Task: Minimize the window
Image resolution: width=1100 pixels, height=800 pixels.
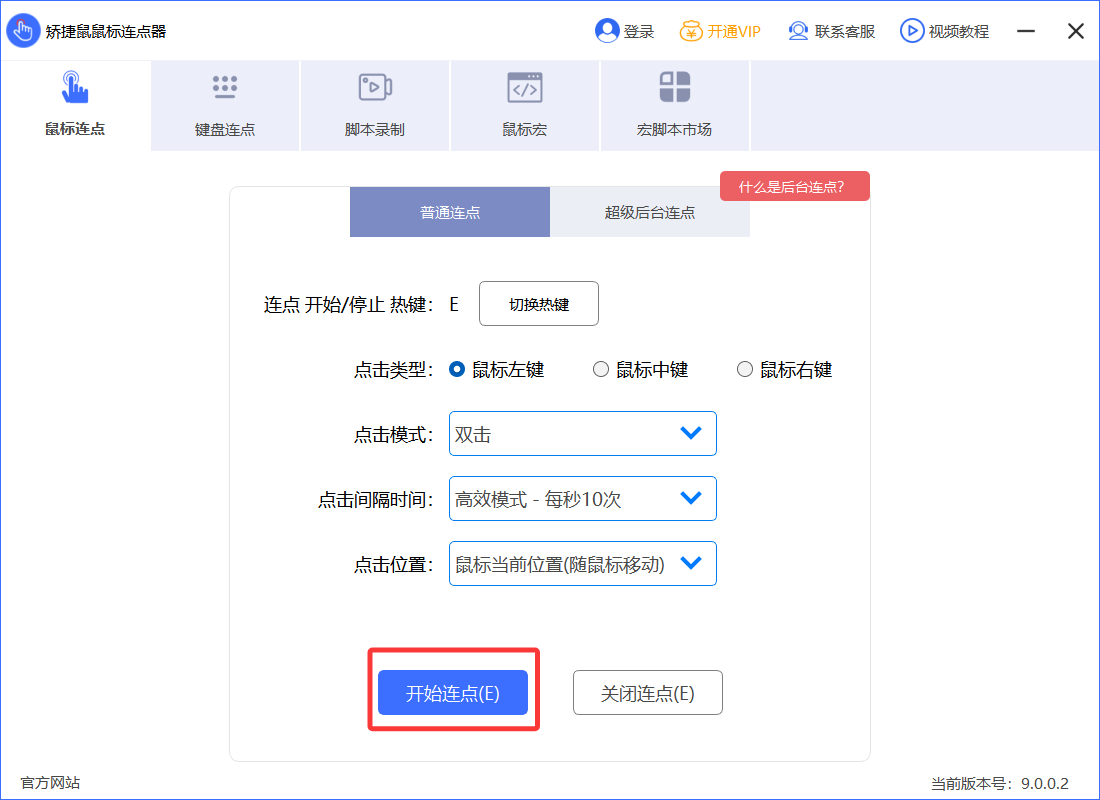Action: (1026, 31)
